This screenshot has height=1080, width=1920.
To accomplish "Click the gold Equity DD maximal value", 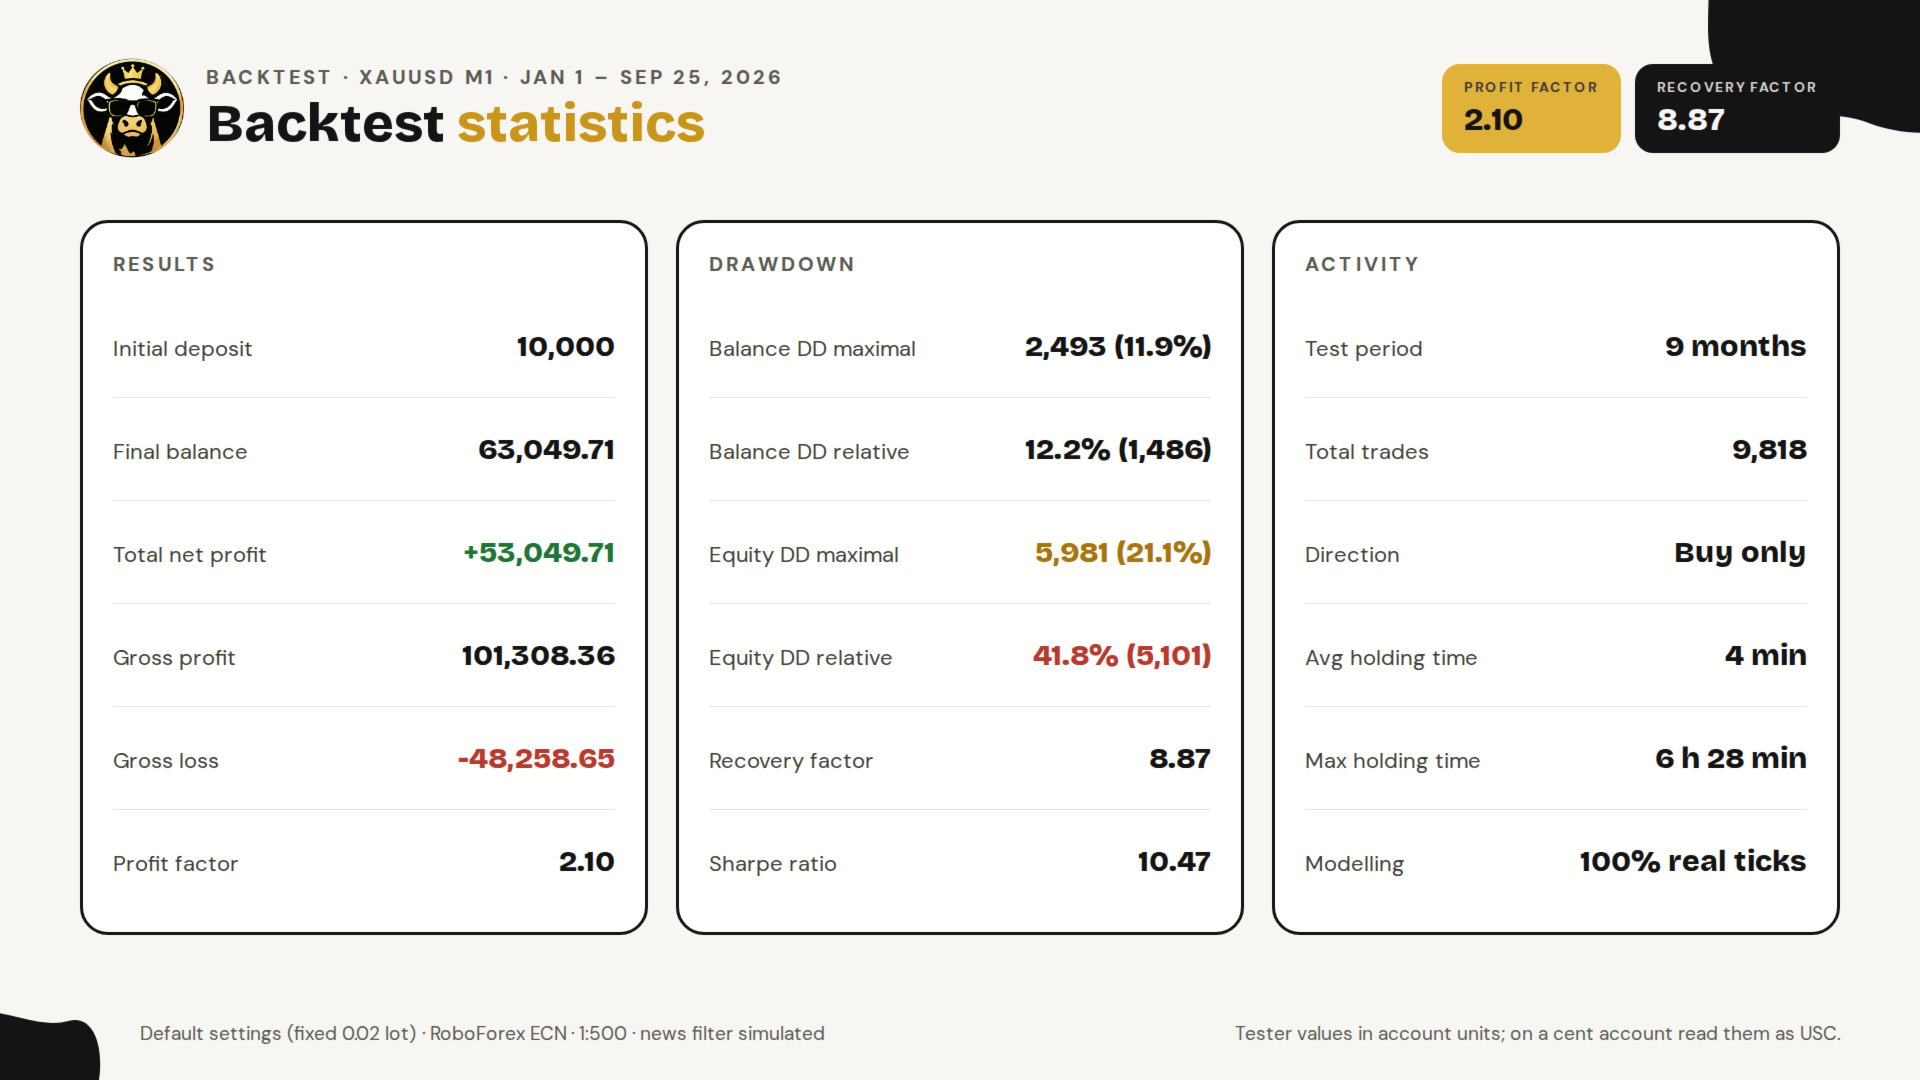I will (x=1123, y=553).
